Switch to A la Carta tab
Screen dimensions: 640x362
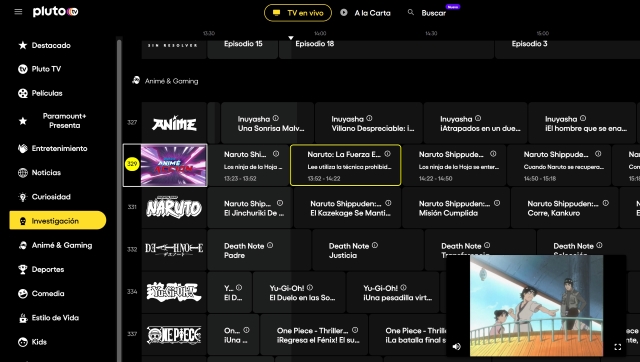(x=365, y=13)
